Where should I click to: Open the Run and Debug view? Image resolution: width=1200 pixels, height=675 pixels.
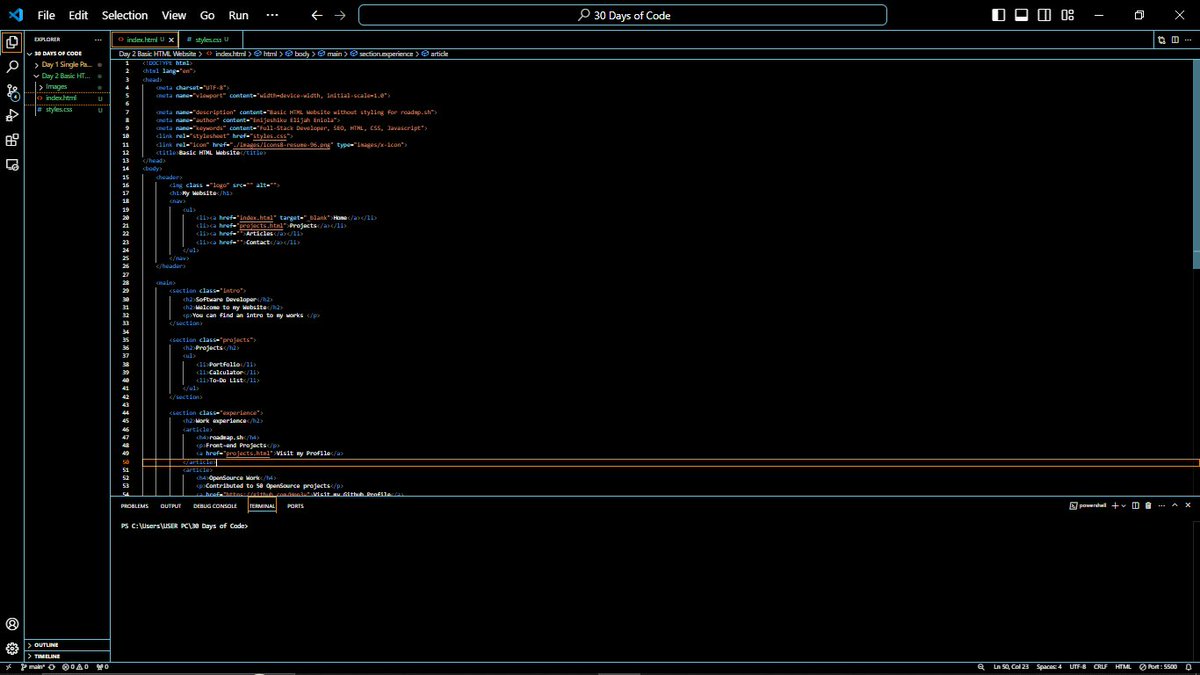12,116
